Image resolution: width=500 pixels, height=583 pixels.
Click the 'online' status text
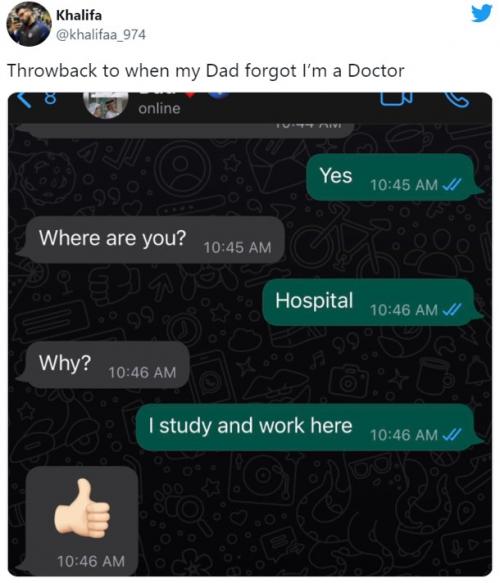click(159, 109)
